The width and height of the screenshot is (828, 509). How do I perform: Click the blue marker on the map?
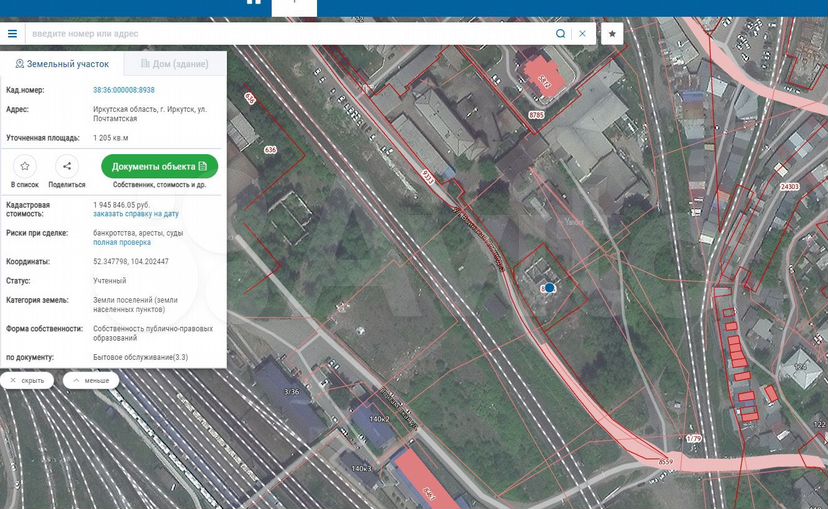549,288
